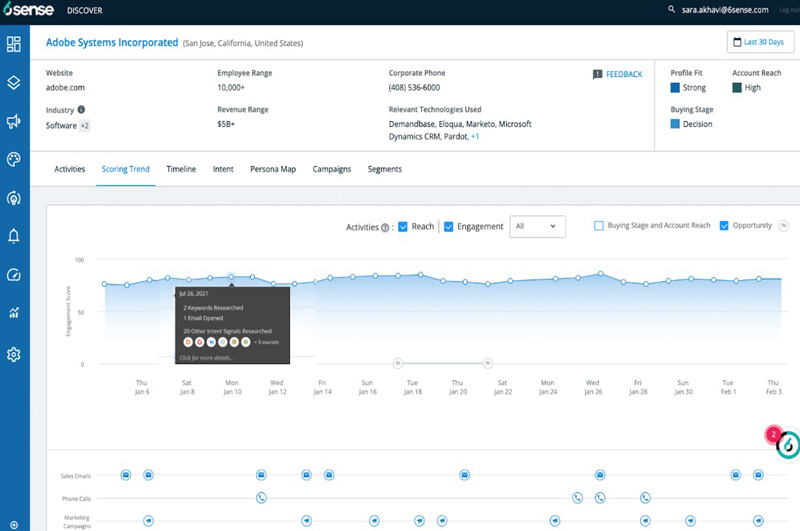Open the megaphone campaigns icon in sidebar
This screenshot has width=800, height=531.
click(14, 121)
